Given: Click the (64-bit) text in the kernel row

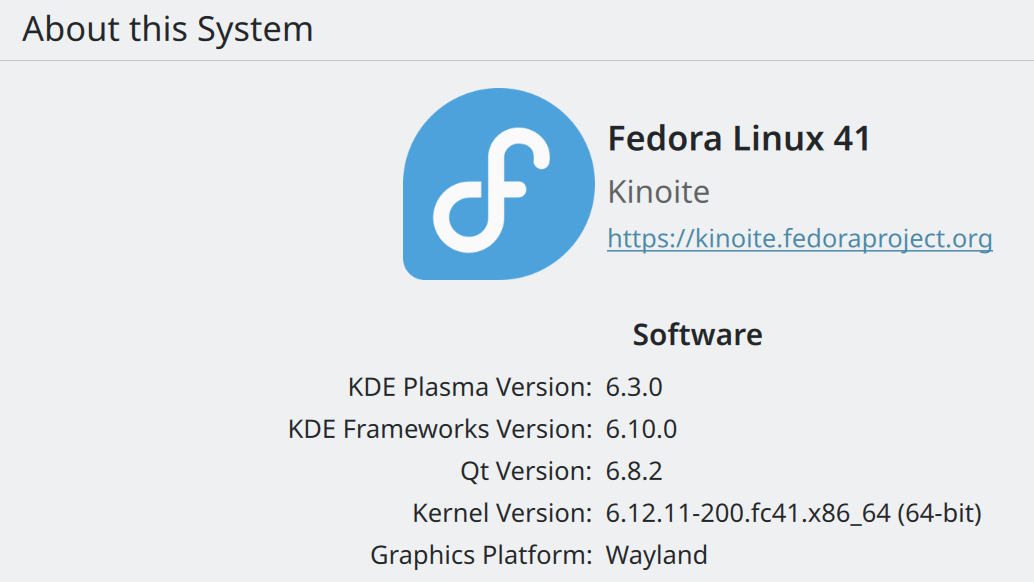Looking at the screenshot, I should 939,513.
